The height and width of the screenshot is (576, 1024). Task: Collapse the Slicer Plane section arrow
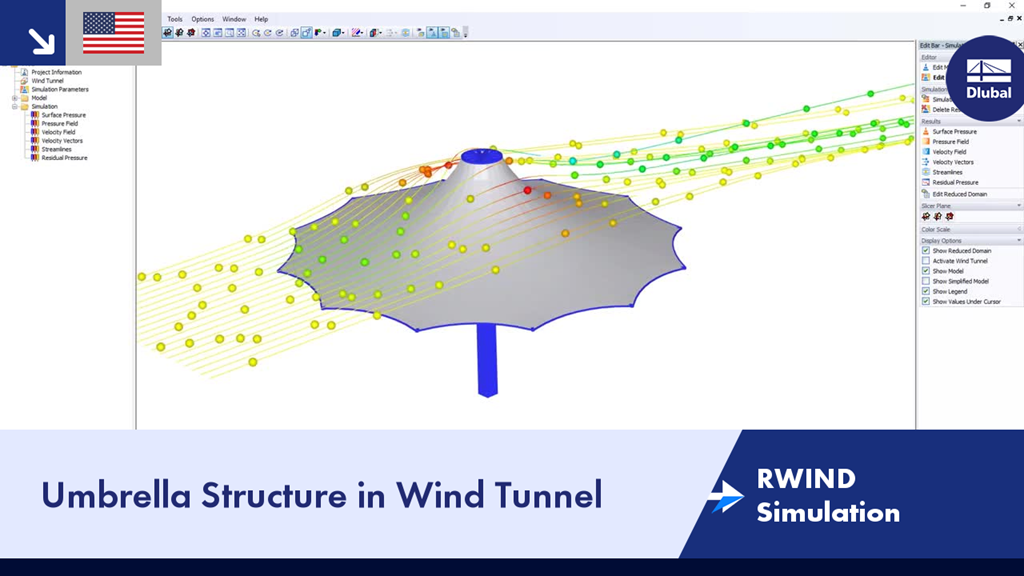pos(1019,206)
